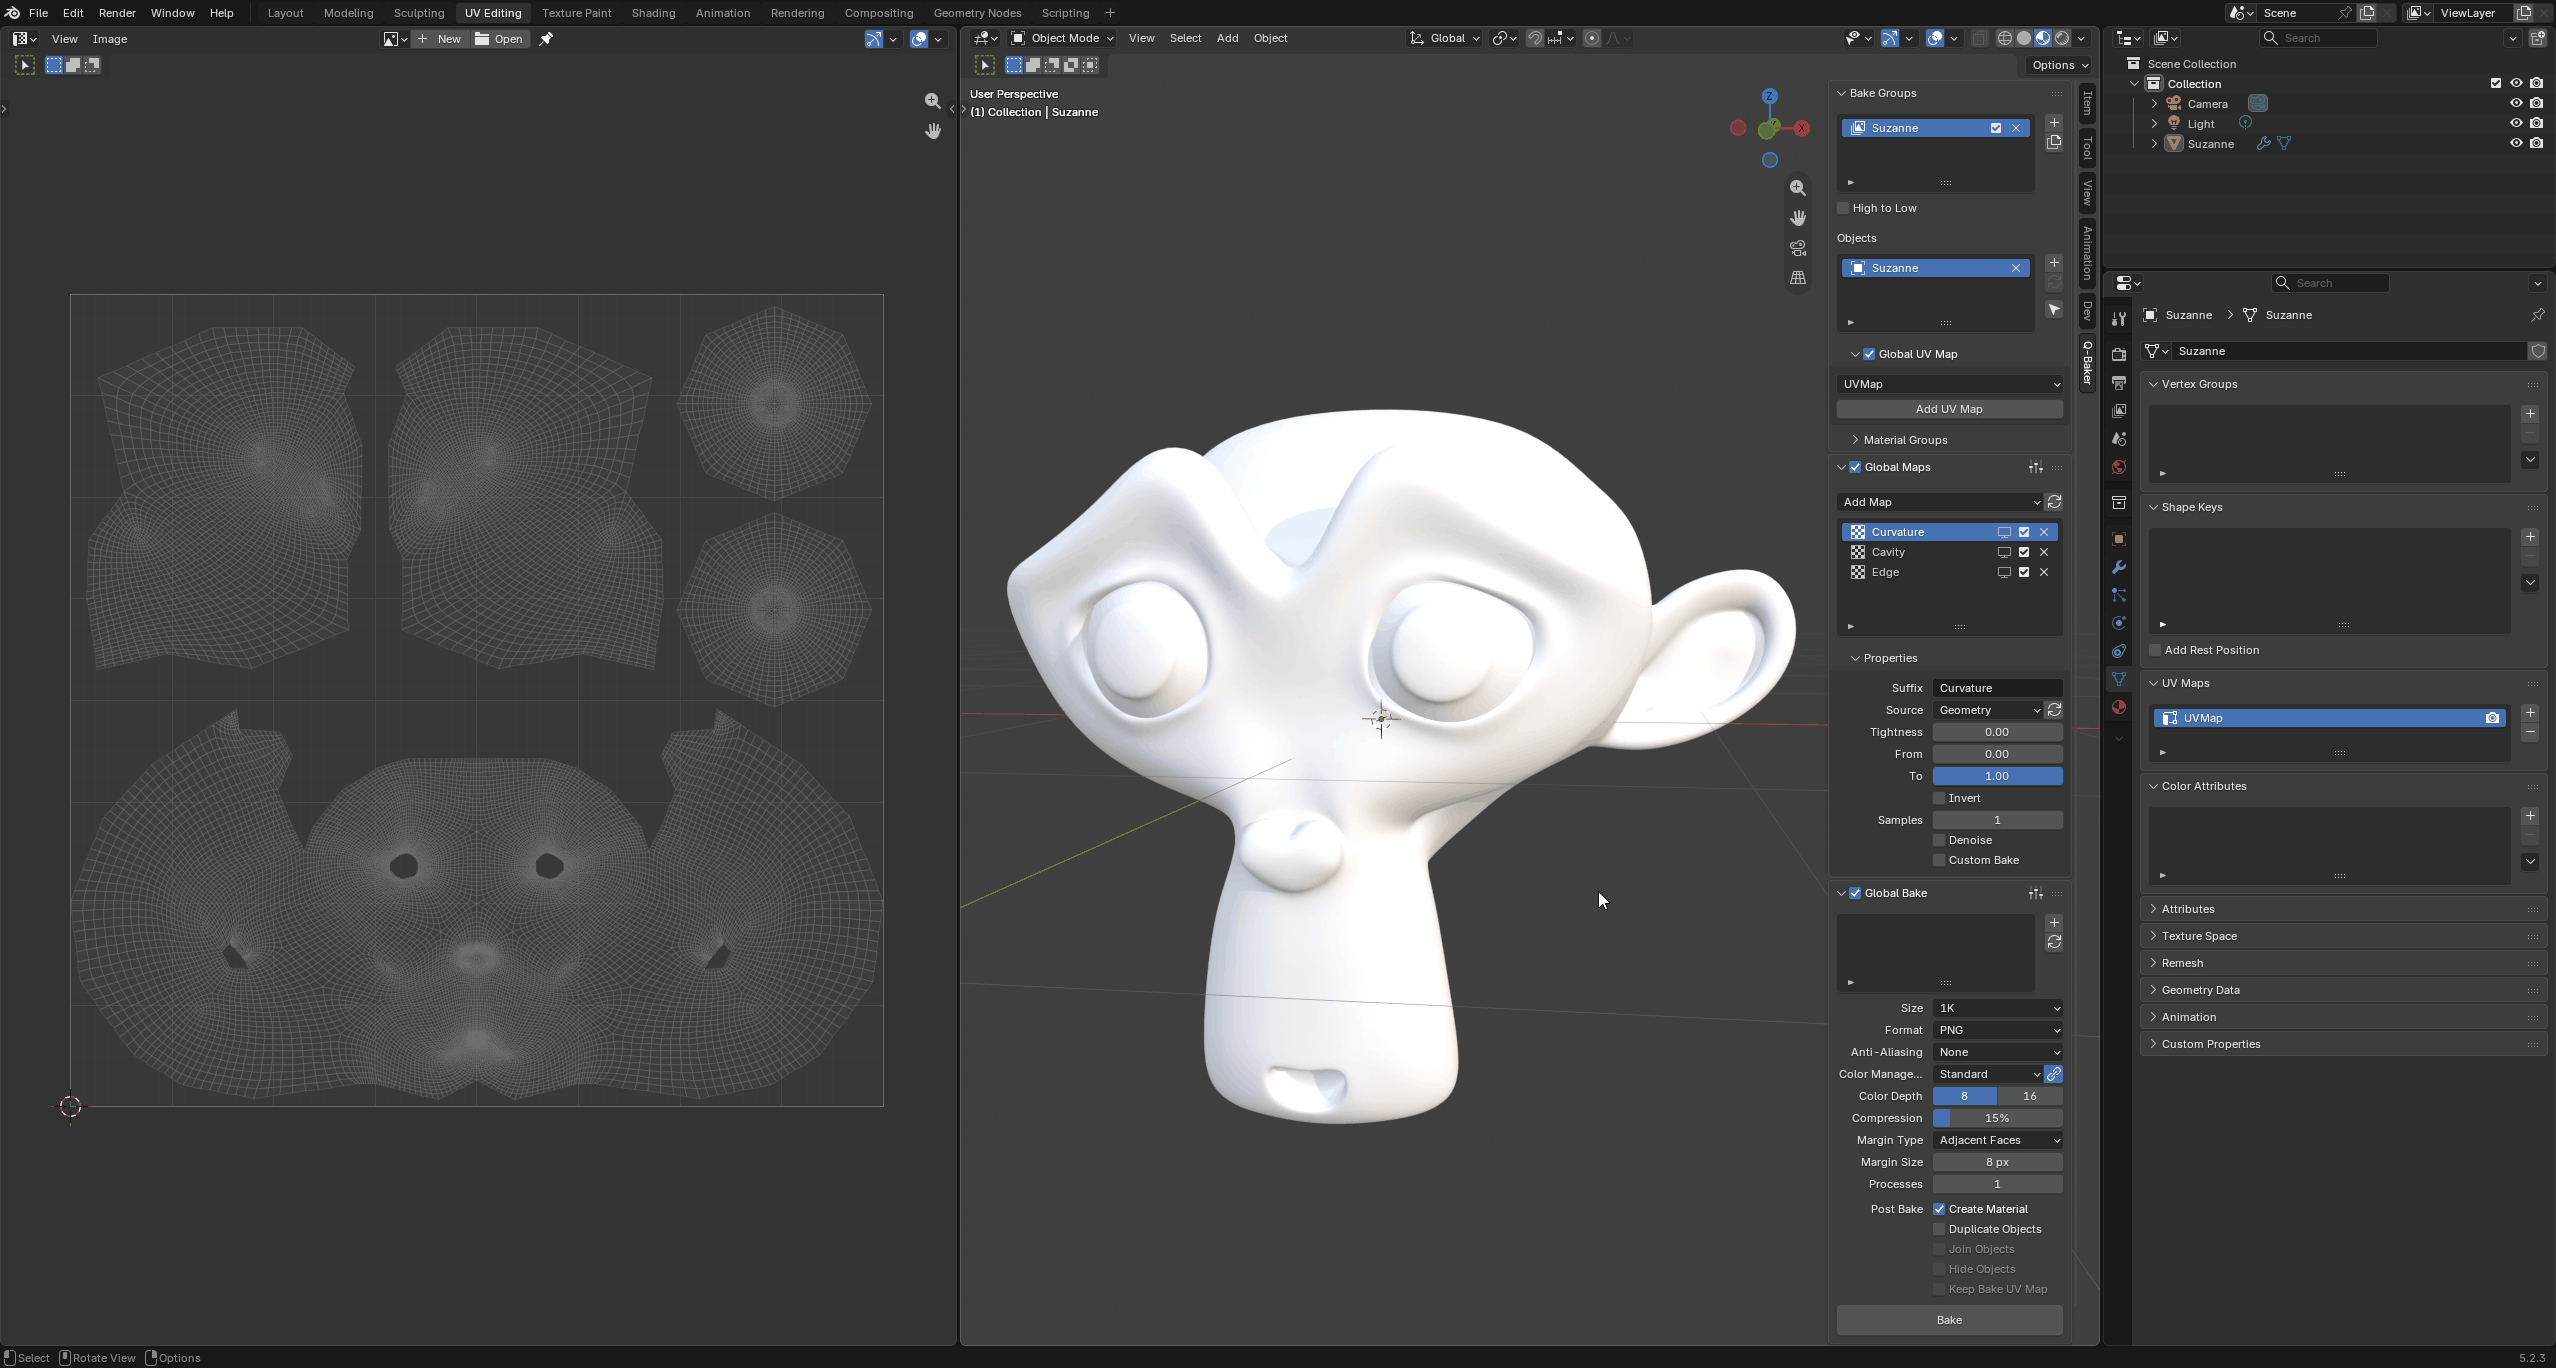Expand the Geometry Data panel

pos(2198,990)
